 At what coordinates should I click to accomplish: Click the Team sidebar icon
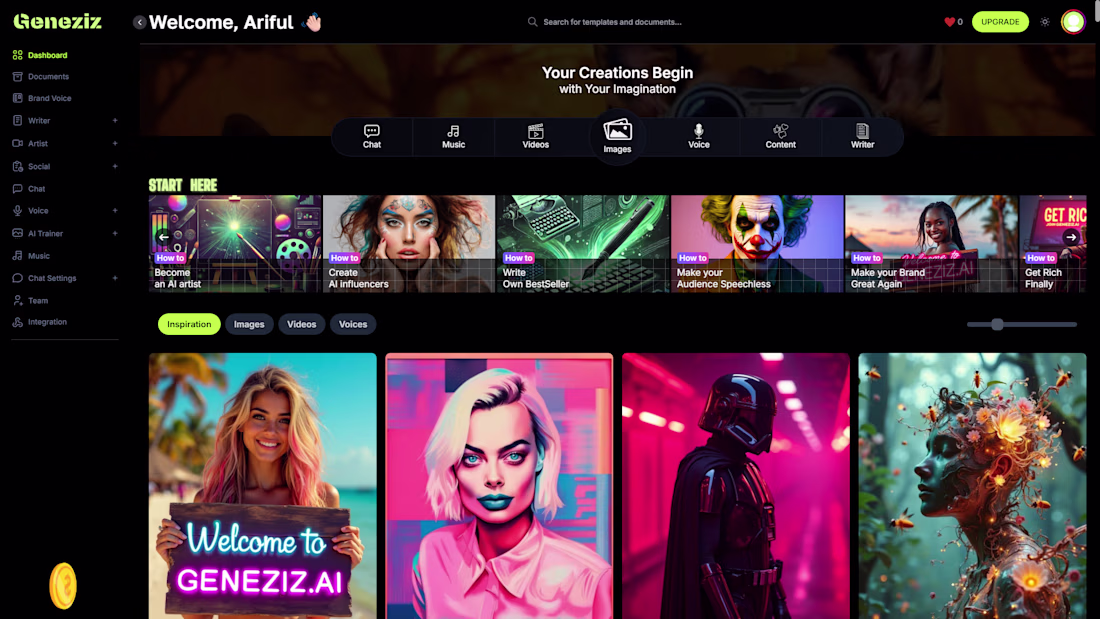(18, 300)
